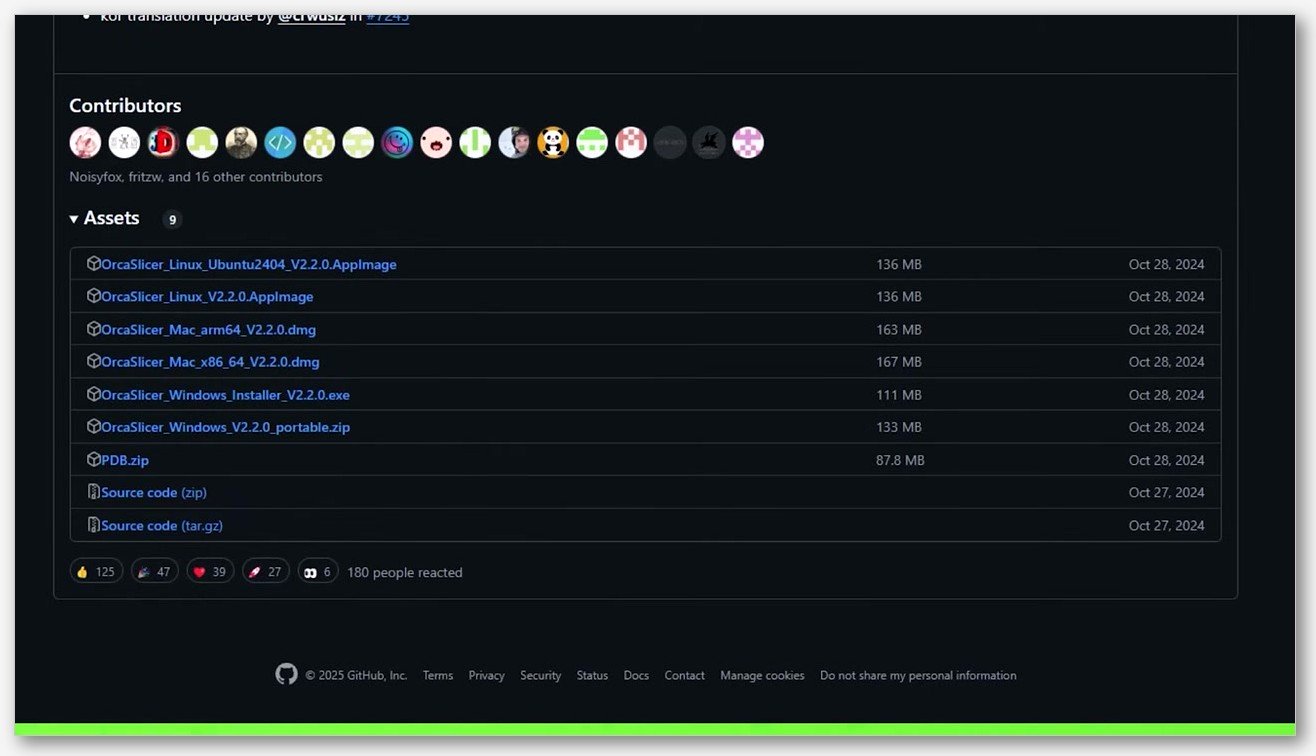Screen dimensions: 1316x756
Task: Click the 133 MB size of Windows portable zip
Action: pyautogui.click(x=899, y=427)
